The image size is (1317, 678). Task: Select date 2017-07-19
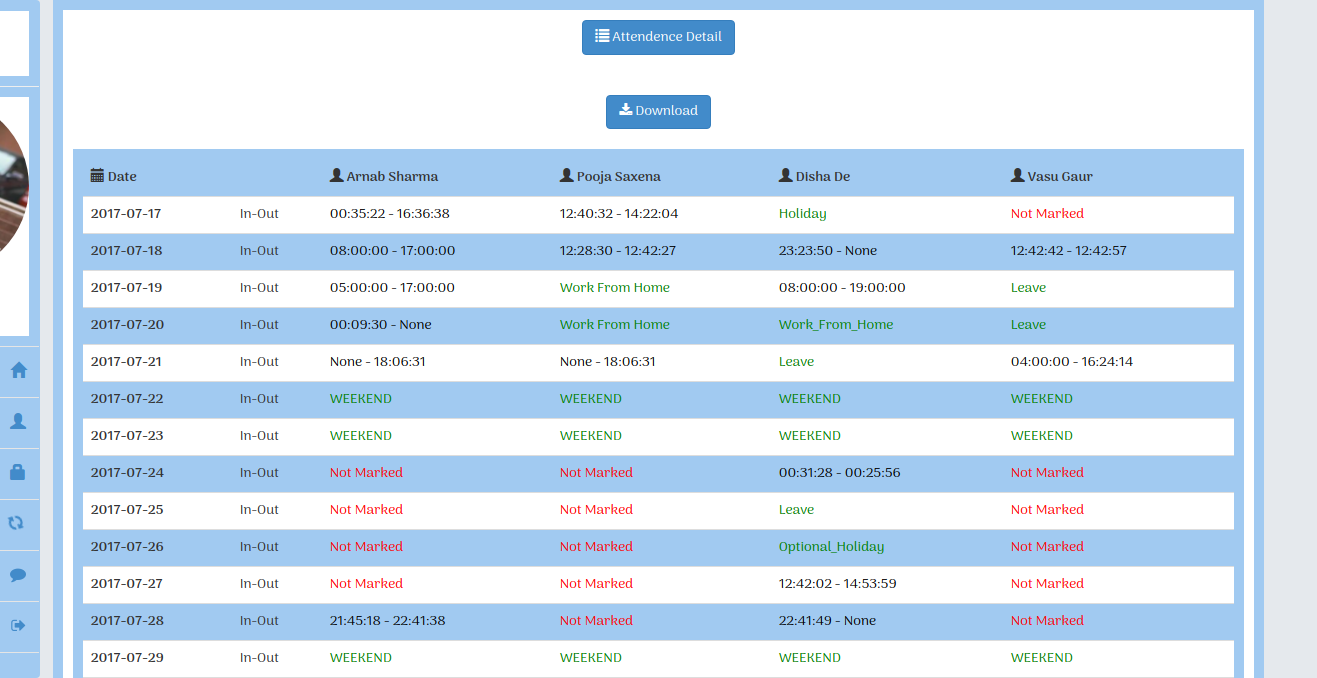126,288
